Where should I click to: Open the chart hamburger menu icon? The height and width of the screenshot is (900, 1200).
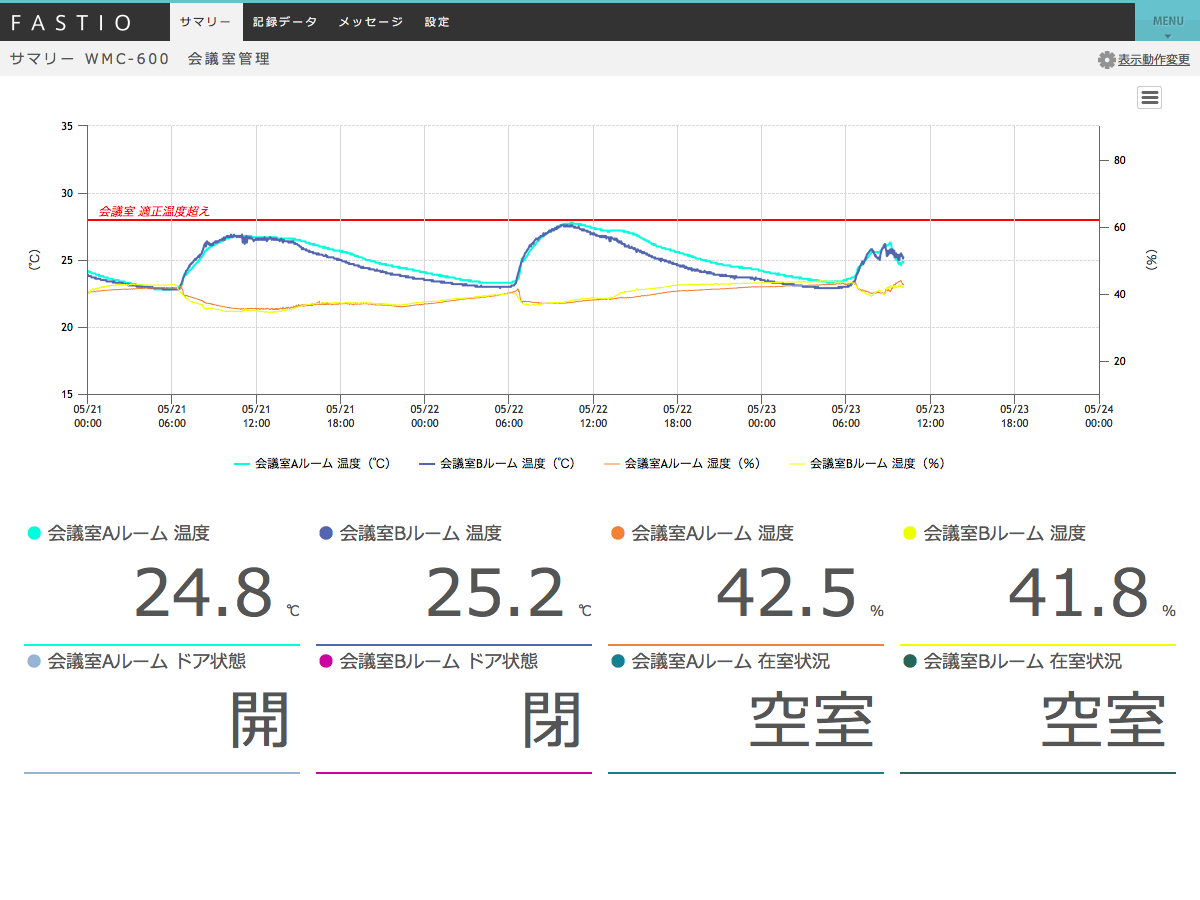(x=1149, y=97)
